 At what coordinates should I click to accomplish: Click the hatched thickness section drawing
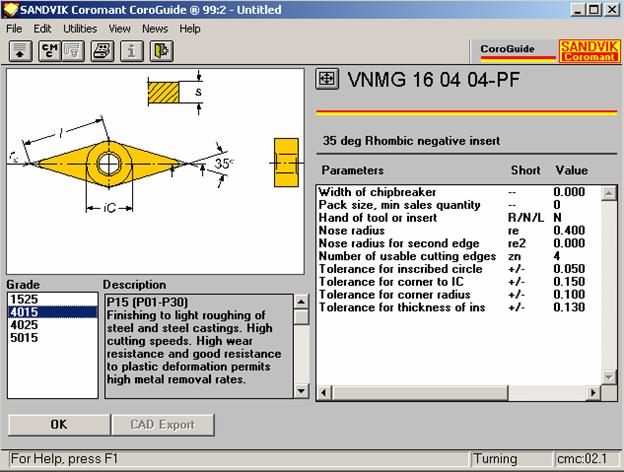tap(163, 92)
